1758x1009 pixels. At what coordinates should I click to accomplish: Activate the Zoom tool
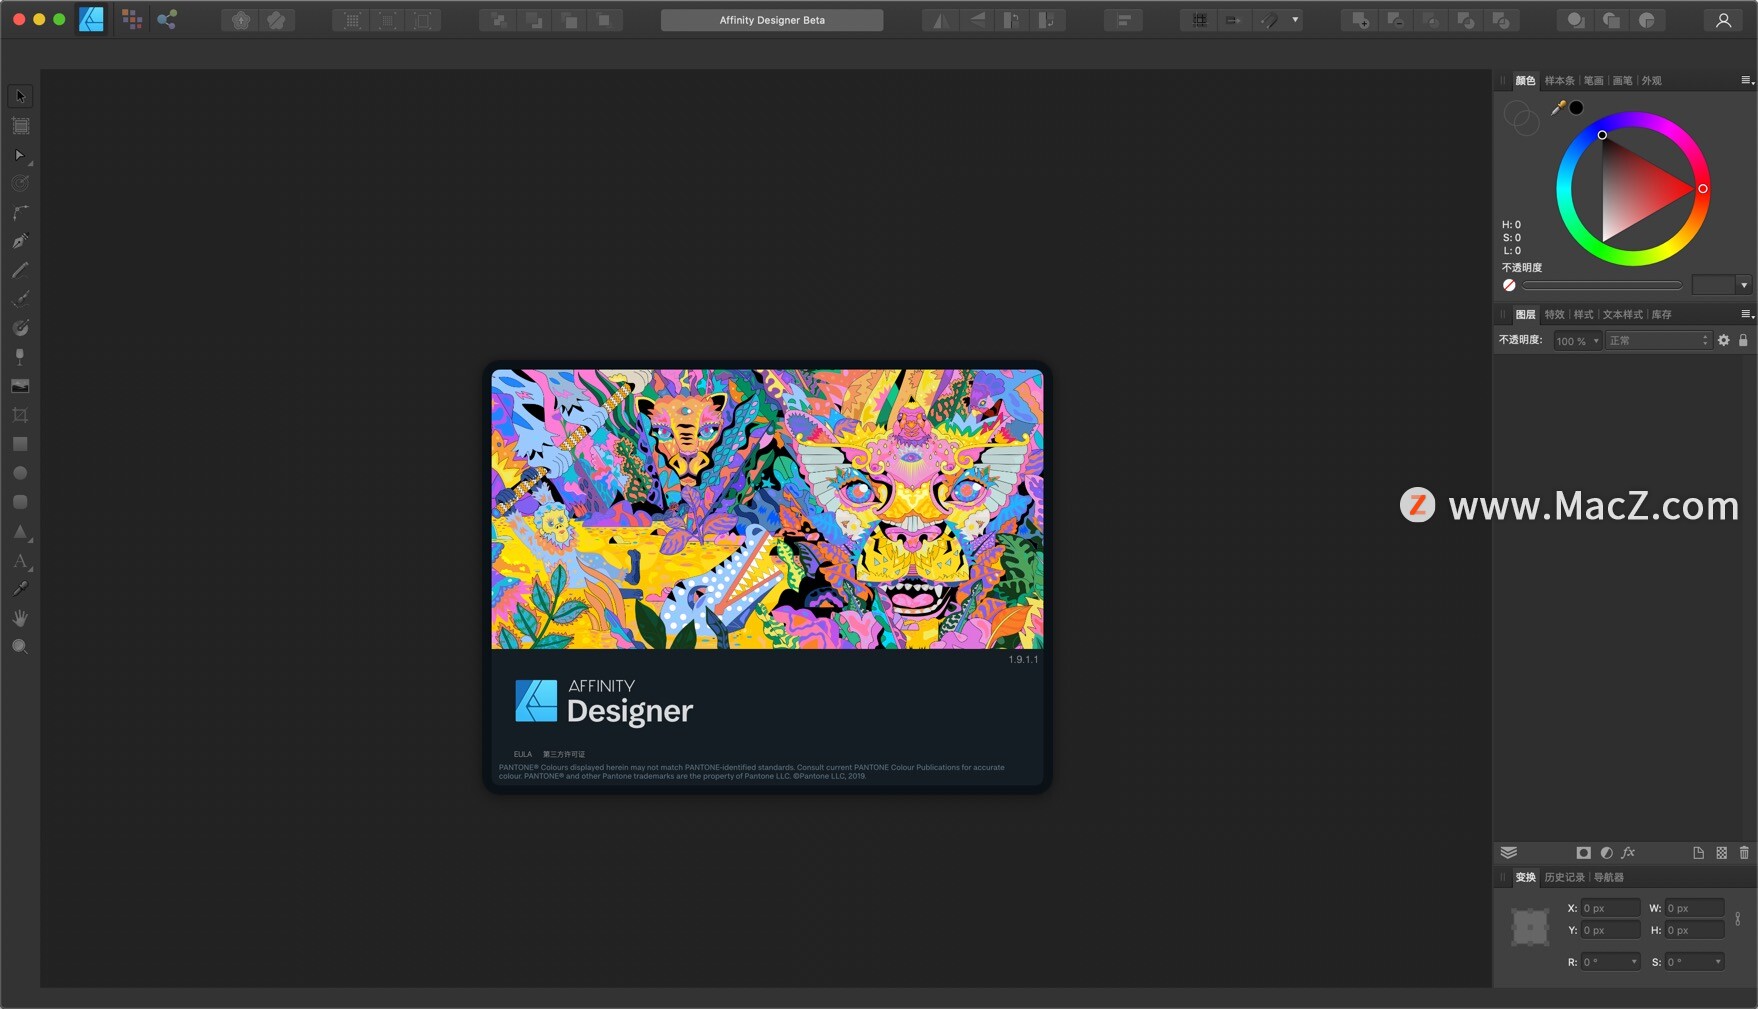pyautogui.click(x=20, y=646)
